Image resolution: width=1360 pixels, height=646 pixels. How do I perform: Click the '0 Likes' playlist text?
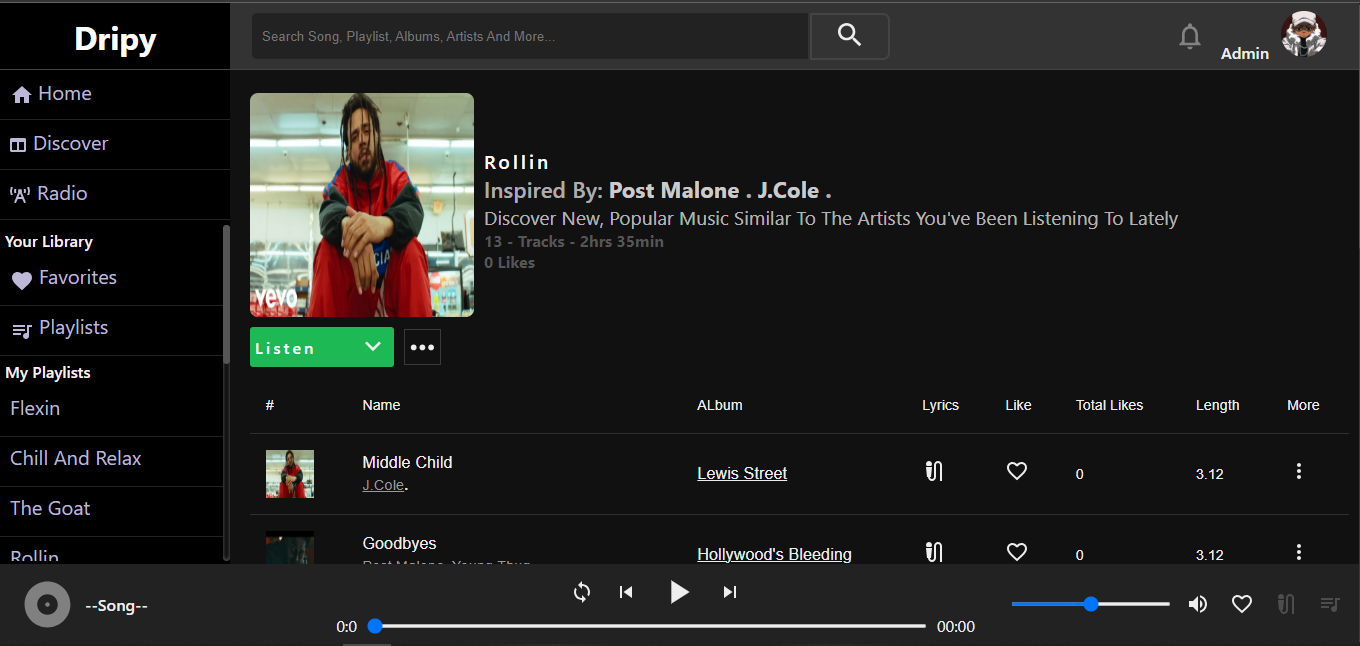click(x=509, y=262)
